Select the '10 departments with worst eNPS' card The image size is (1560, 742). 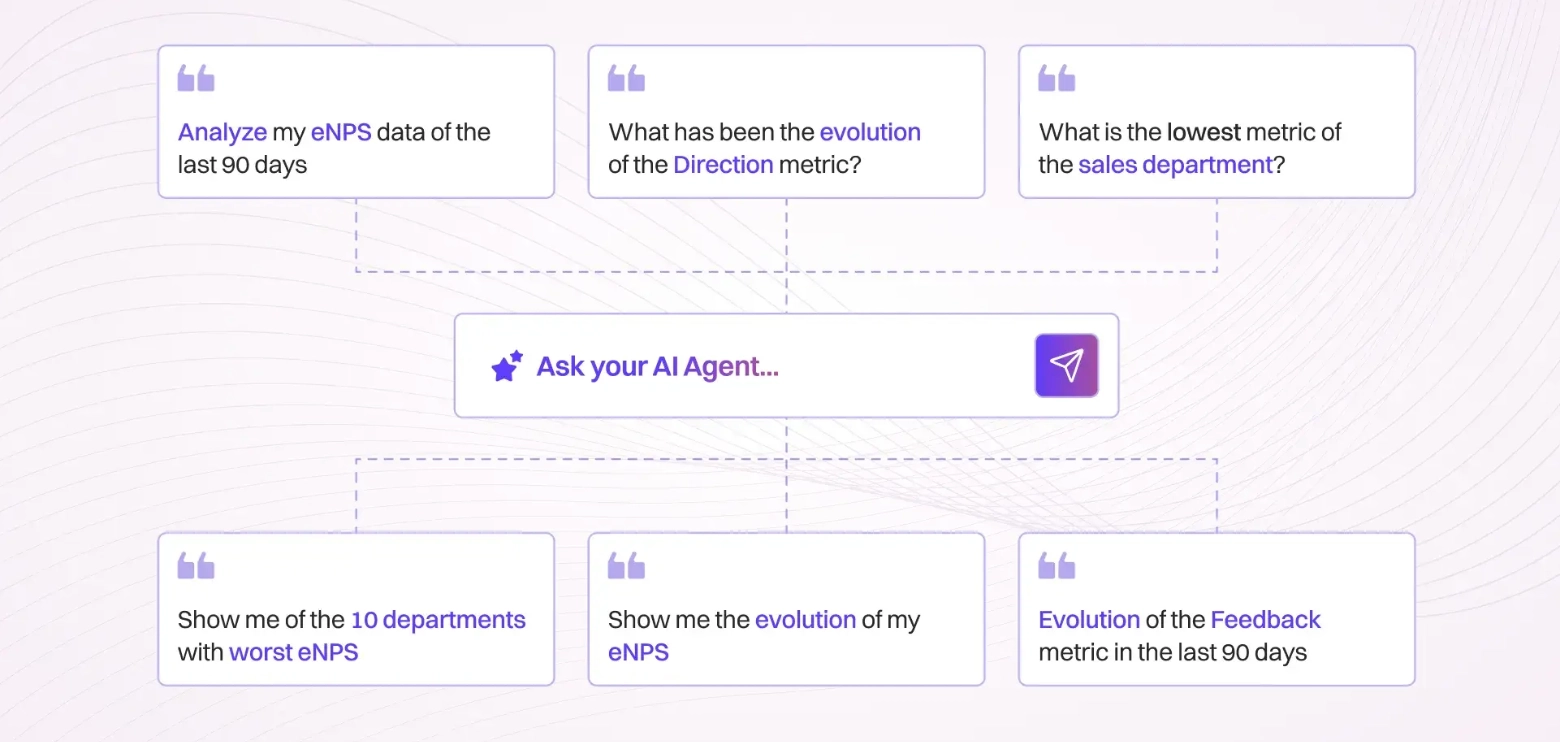click(356, 610)
